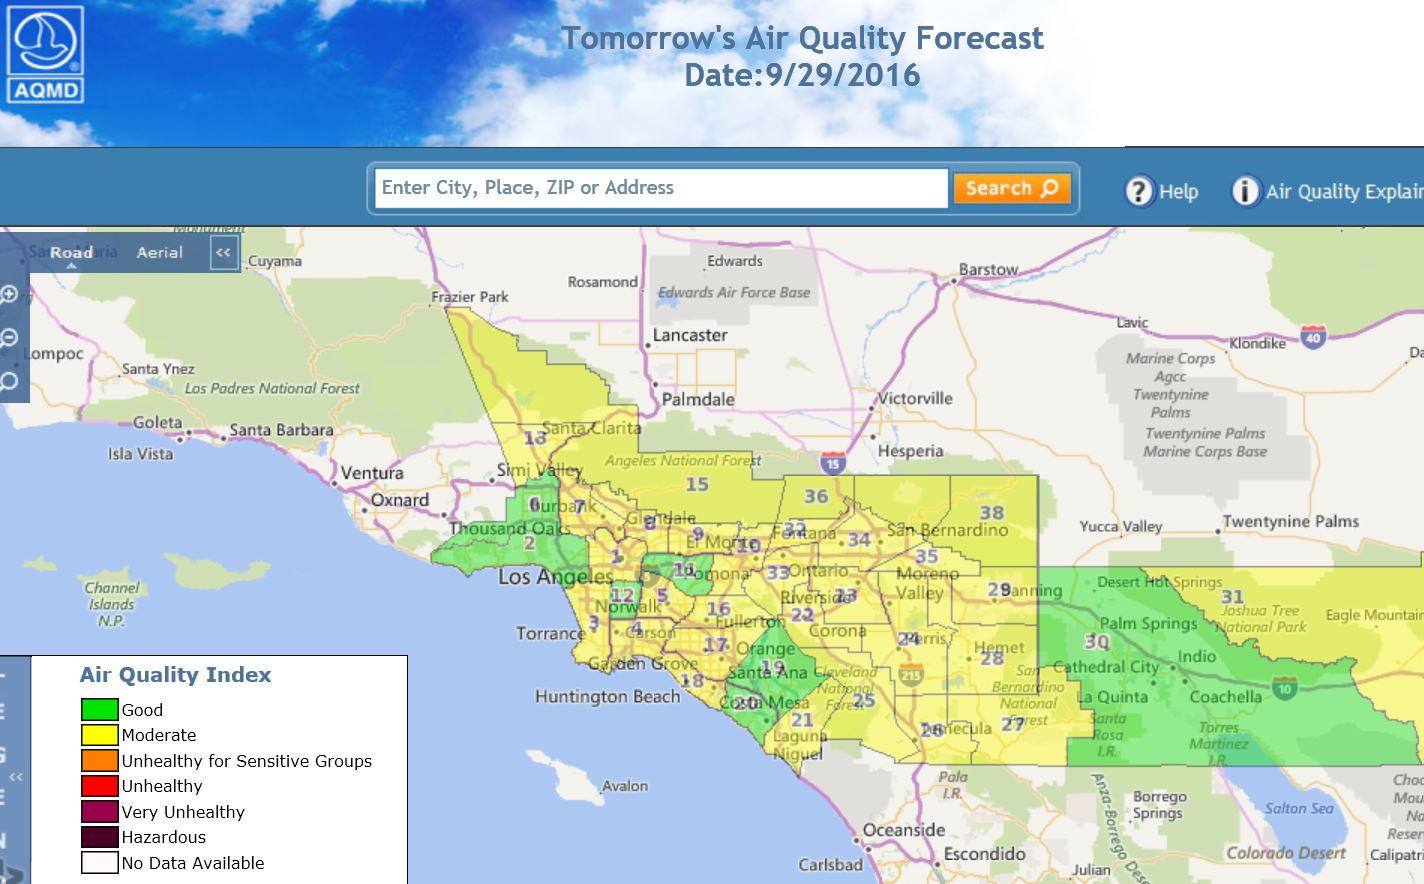Click area 38 east of San Bernardino

991,512
